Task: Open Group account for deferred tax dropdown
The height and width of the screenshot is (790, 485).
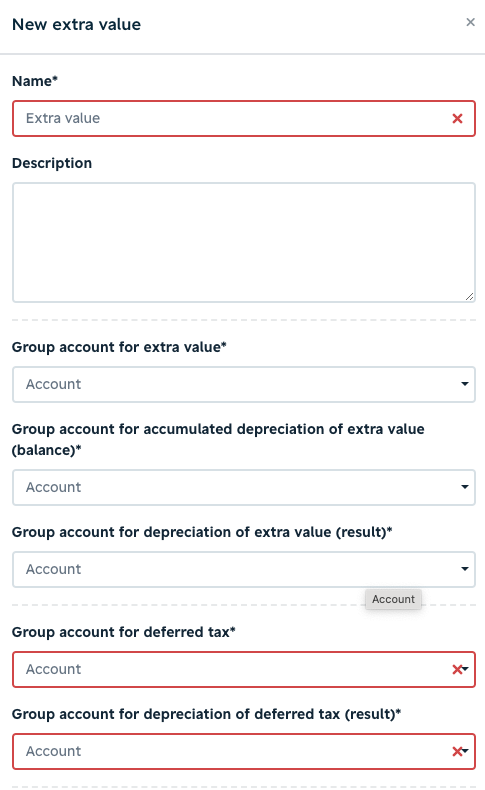Action: pos(244,669)
